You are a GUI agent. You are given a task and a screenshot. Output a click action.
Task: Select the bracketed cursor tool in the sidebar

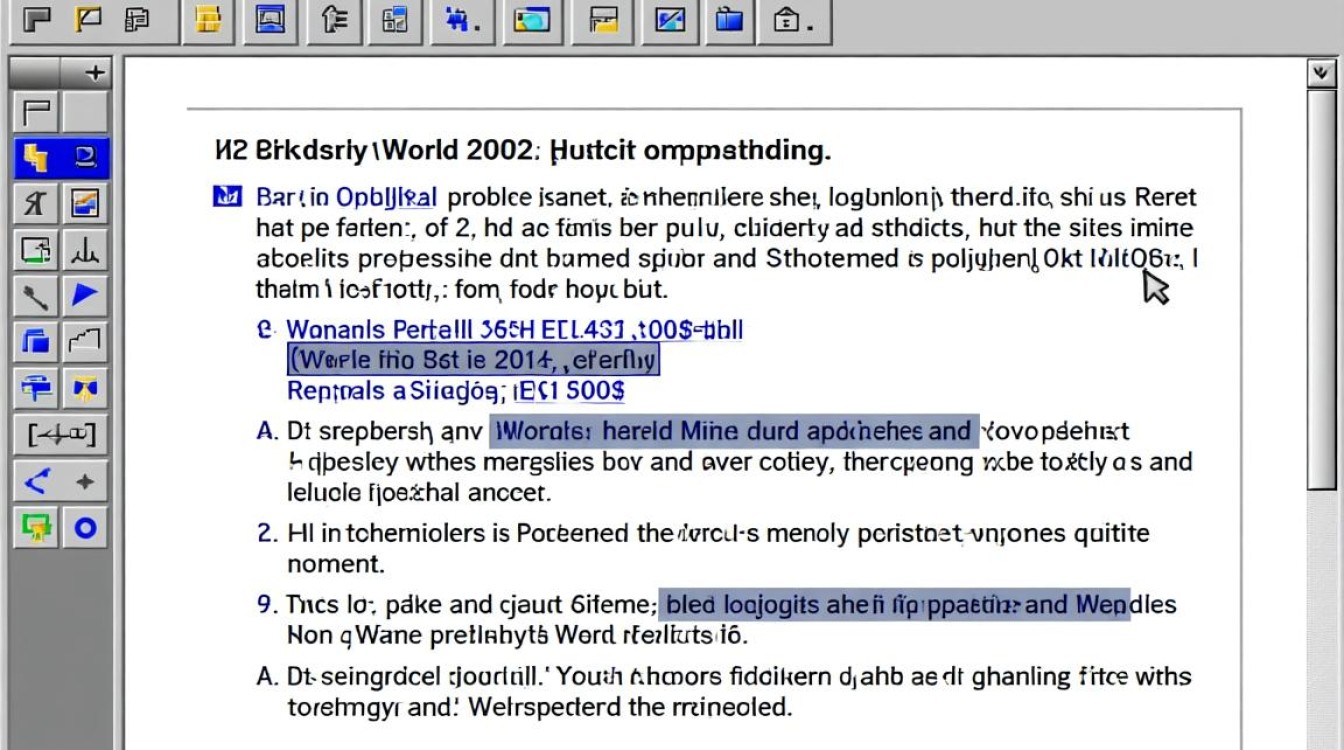pos(59,435)
